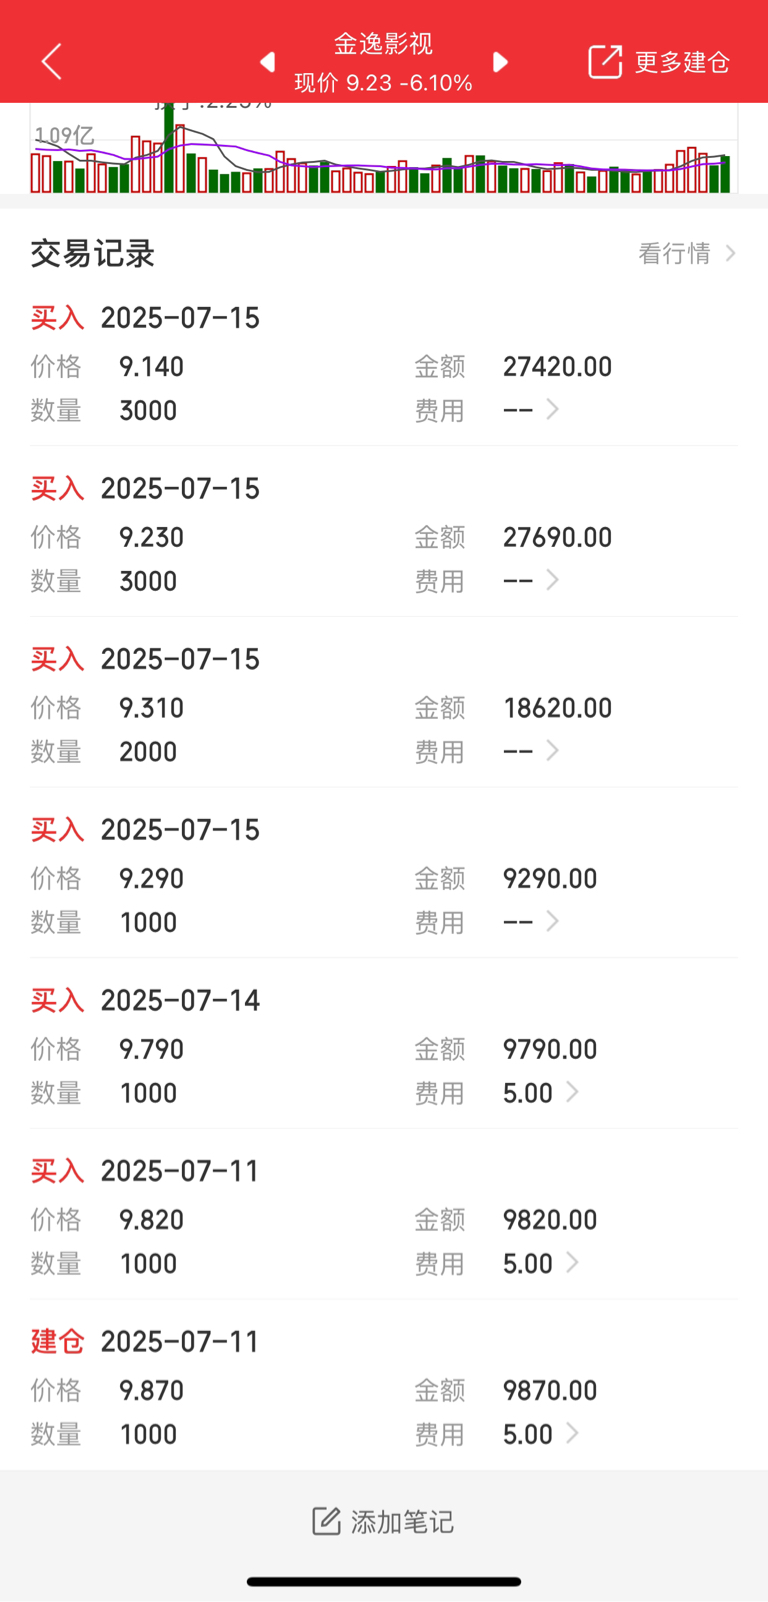This screenshot has width=768, height=1602.
Task: Open 看行情 chevron arrow
Action: (731, 253)
